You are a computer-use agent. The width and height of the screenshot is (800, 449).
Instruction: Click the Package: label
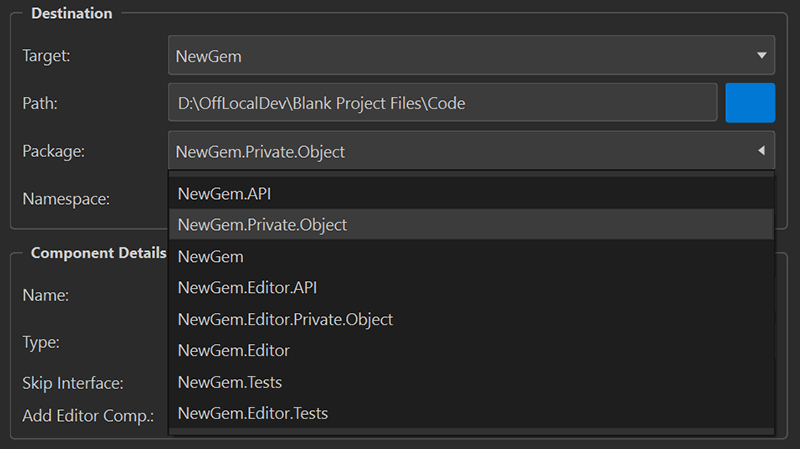(x=54, y=152)
